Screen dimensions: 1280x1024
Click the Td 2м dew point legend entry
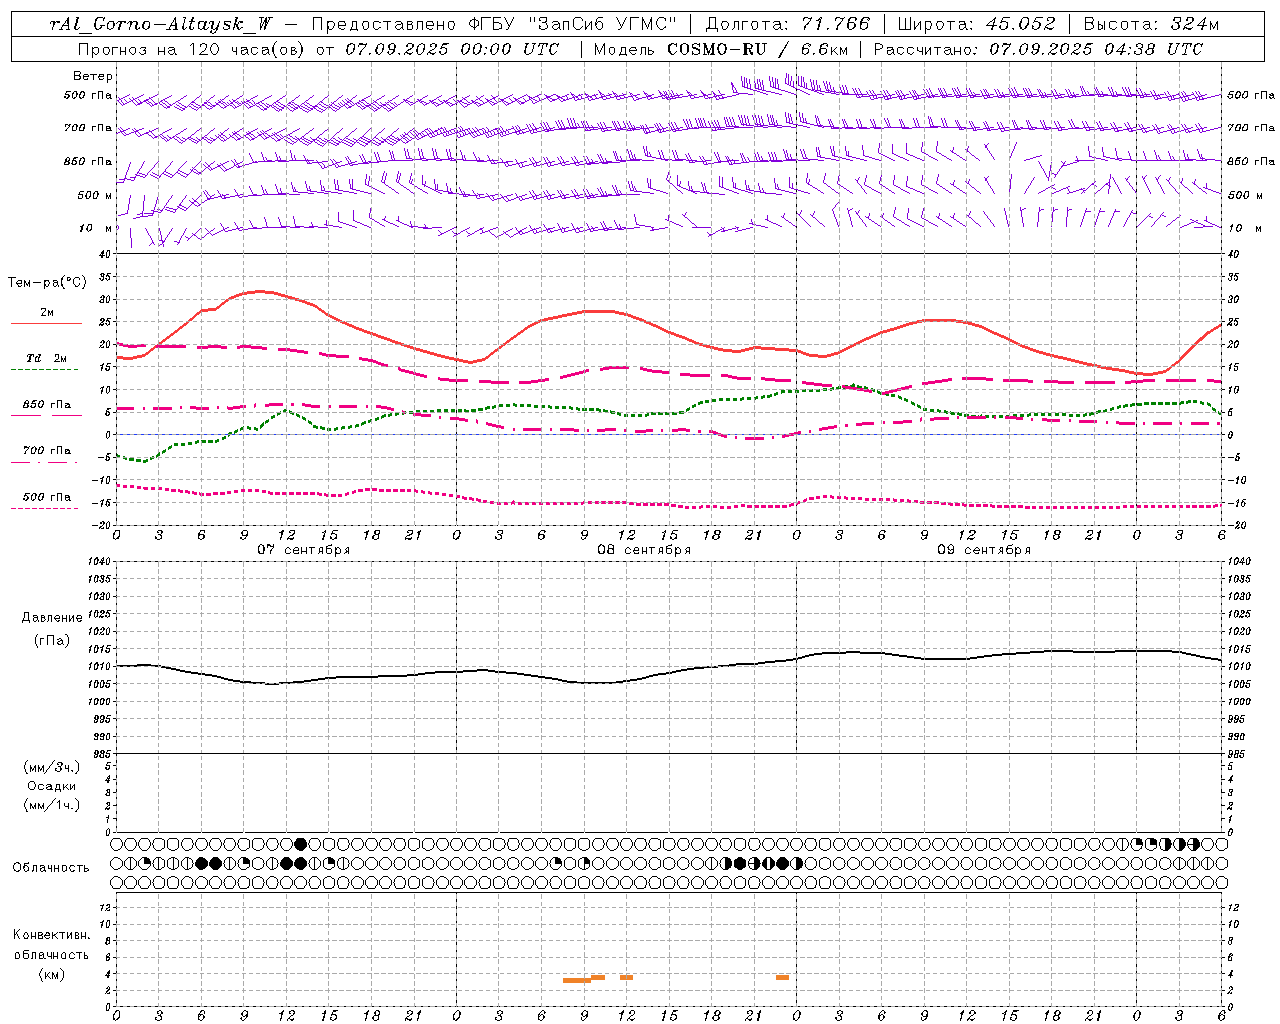tap(47, 358)
